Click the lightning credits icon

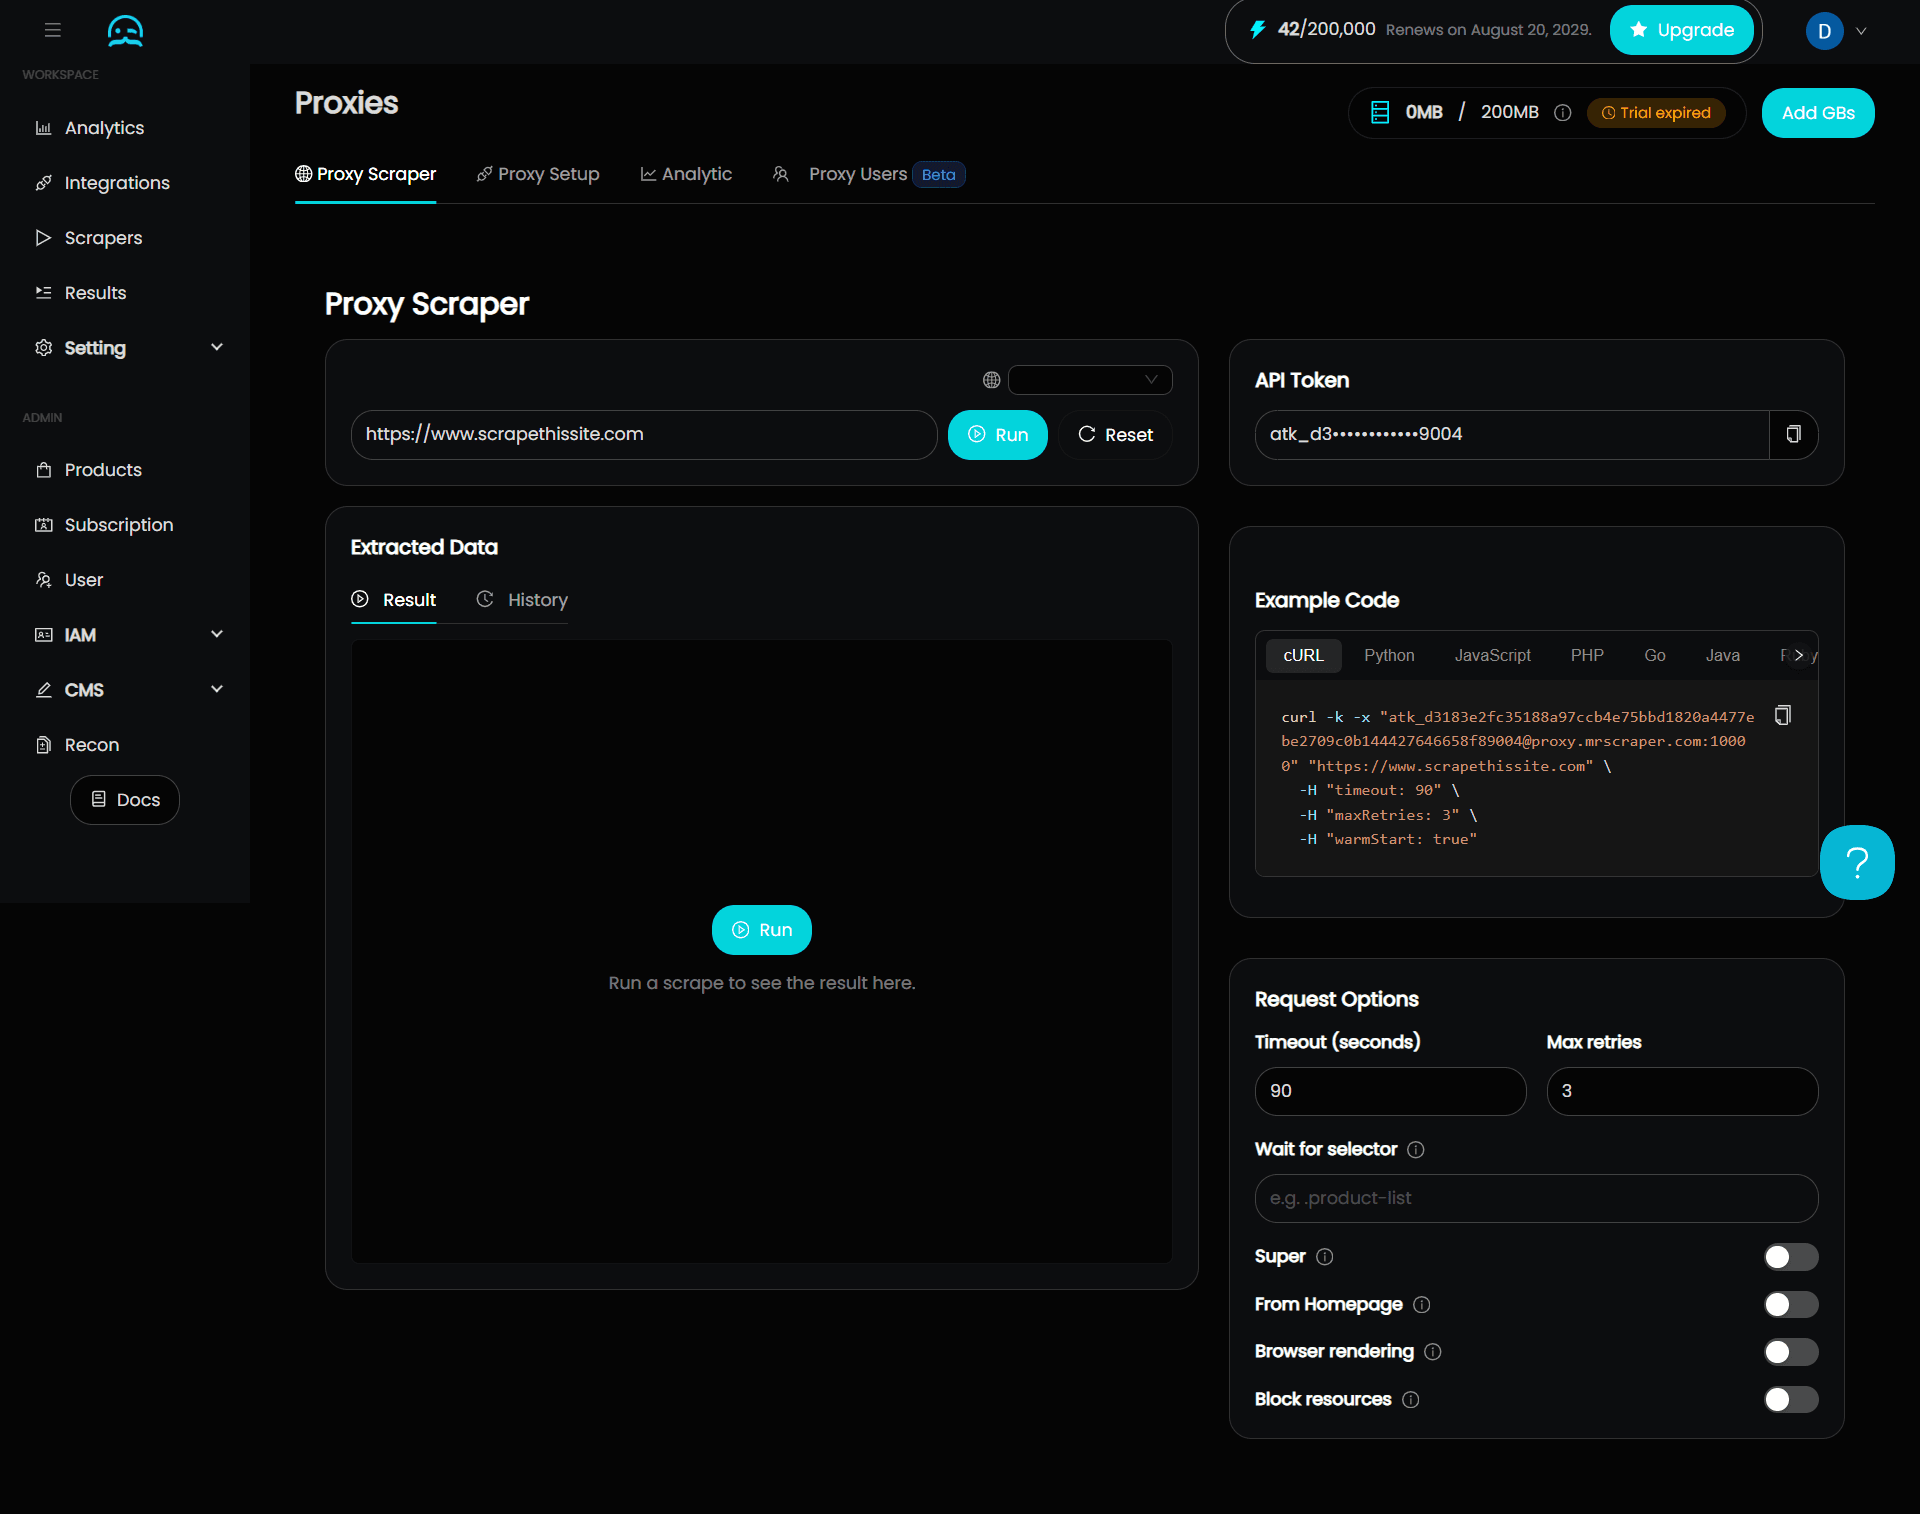(1257, 30)
